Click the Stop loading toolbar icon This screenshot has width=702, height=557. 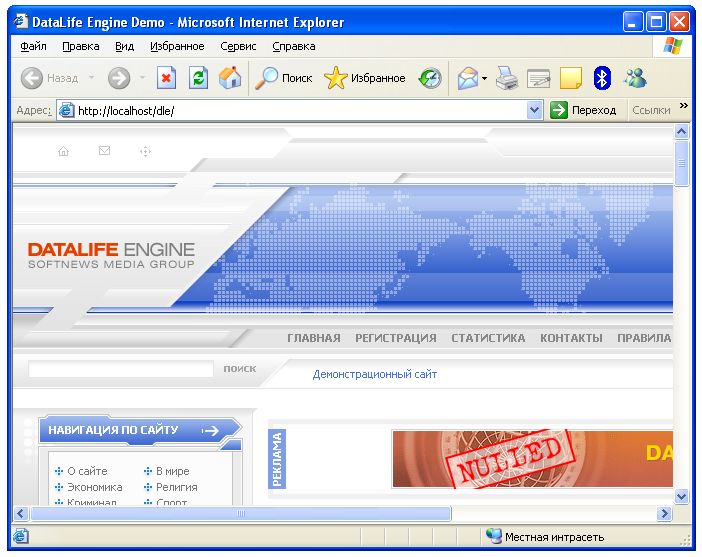point(167,78)
